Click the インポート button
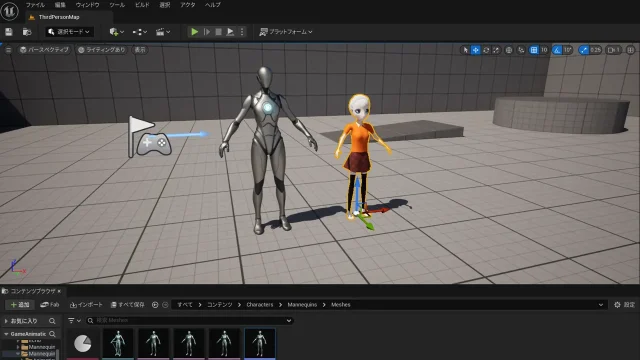 coord(86,304)
